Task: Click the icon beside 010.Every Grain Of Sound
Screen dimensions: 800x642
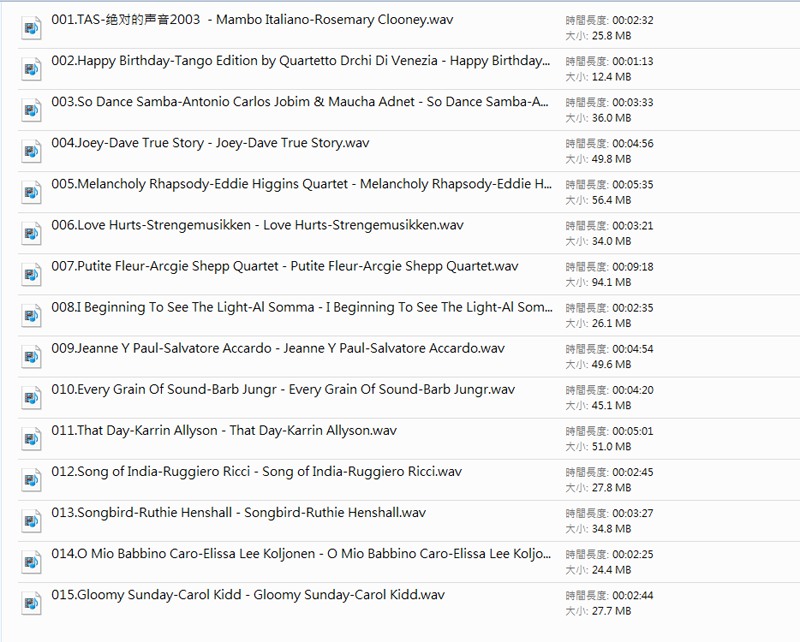Action: [x=31, y=398]
